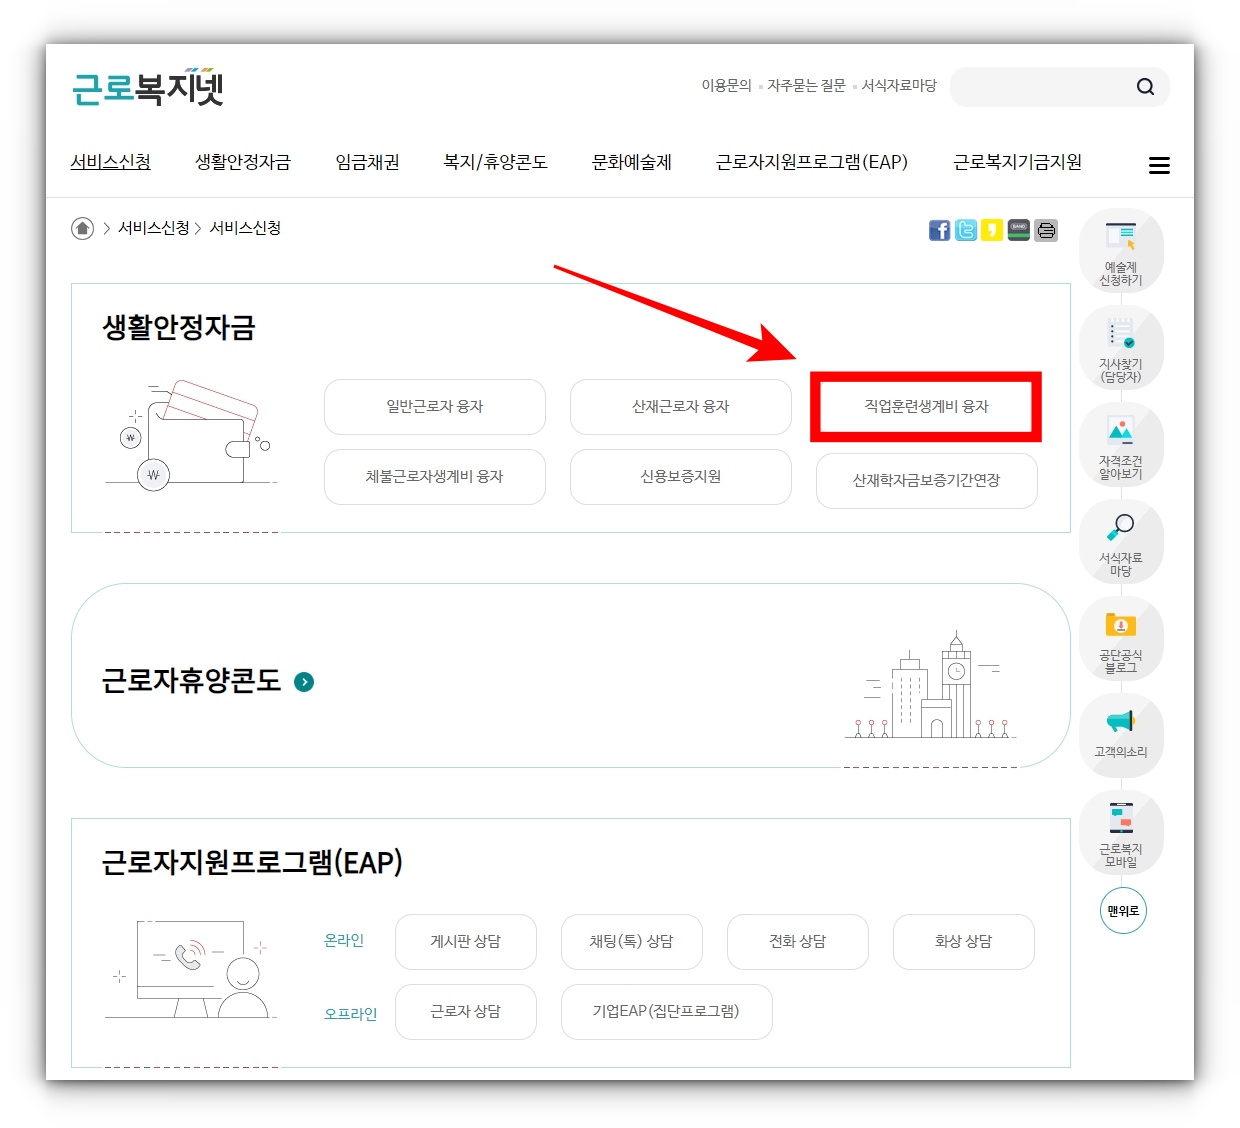Select the home icon in the breadcrumb

(82, 228)
